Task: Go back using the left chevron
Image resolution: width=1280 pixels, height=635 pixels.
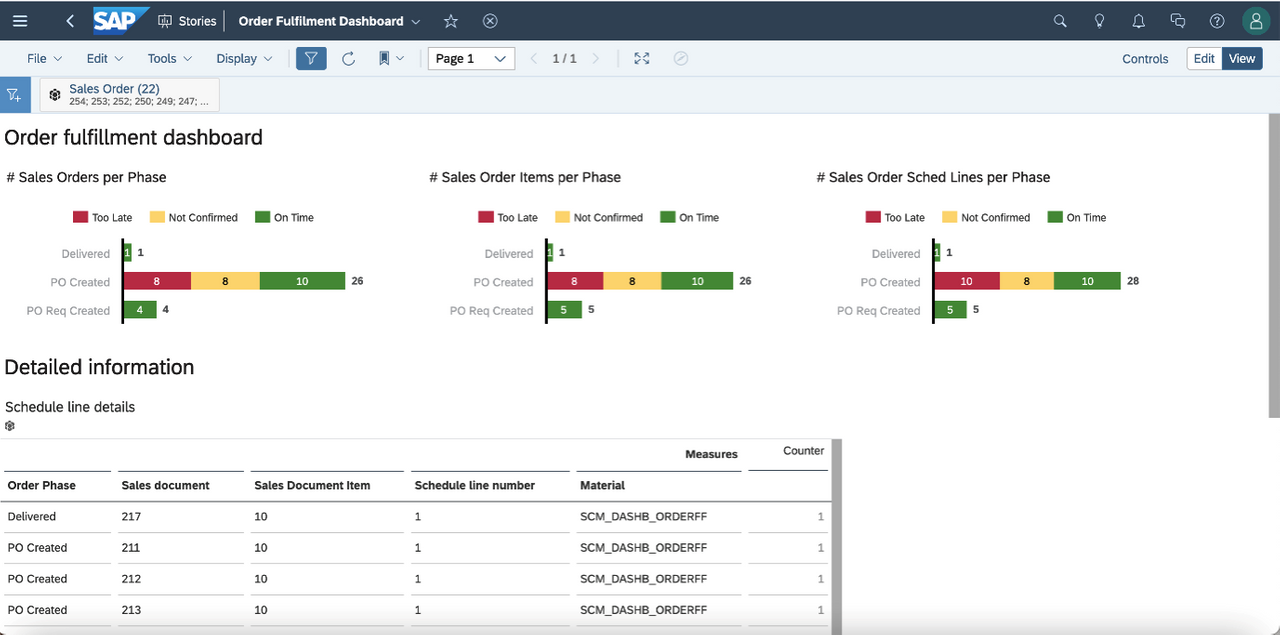Action: (x=69, y=21)
